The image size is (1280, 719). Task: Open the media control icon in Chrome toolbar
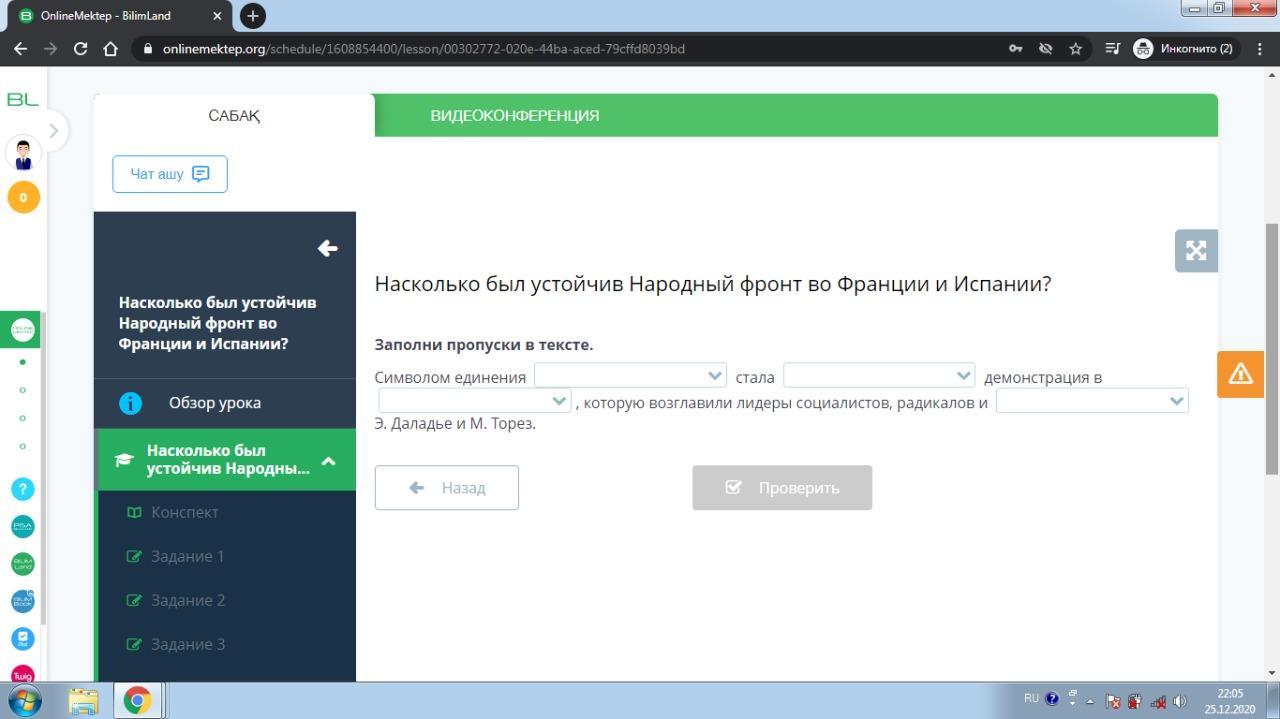coord(1112,48)
